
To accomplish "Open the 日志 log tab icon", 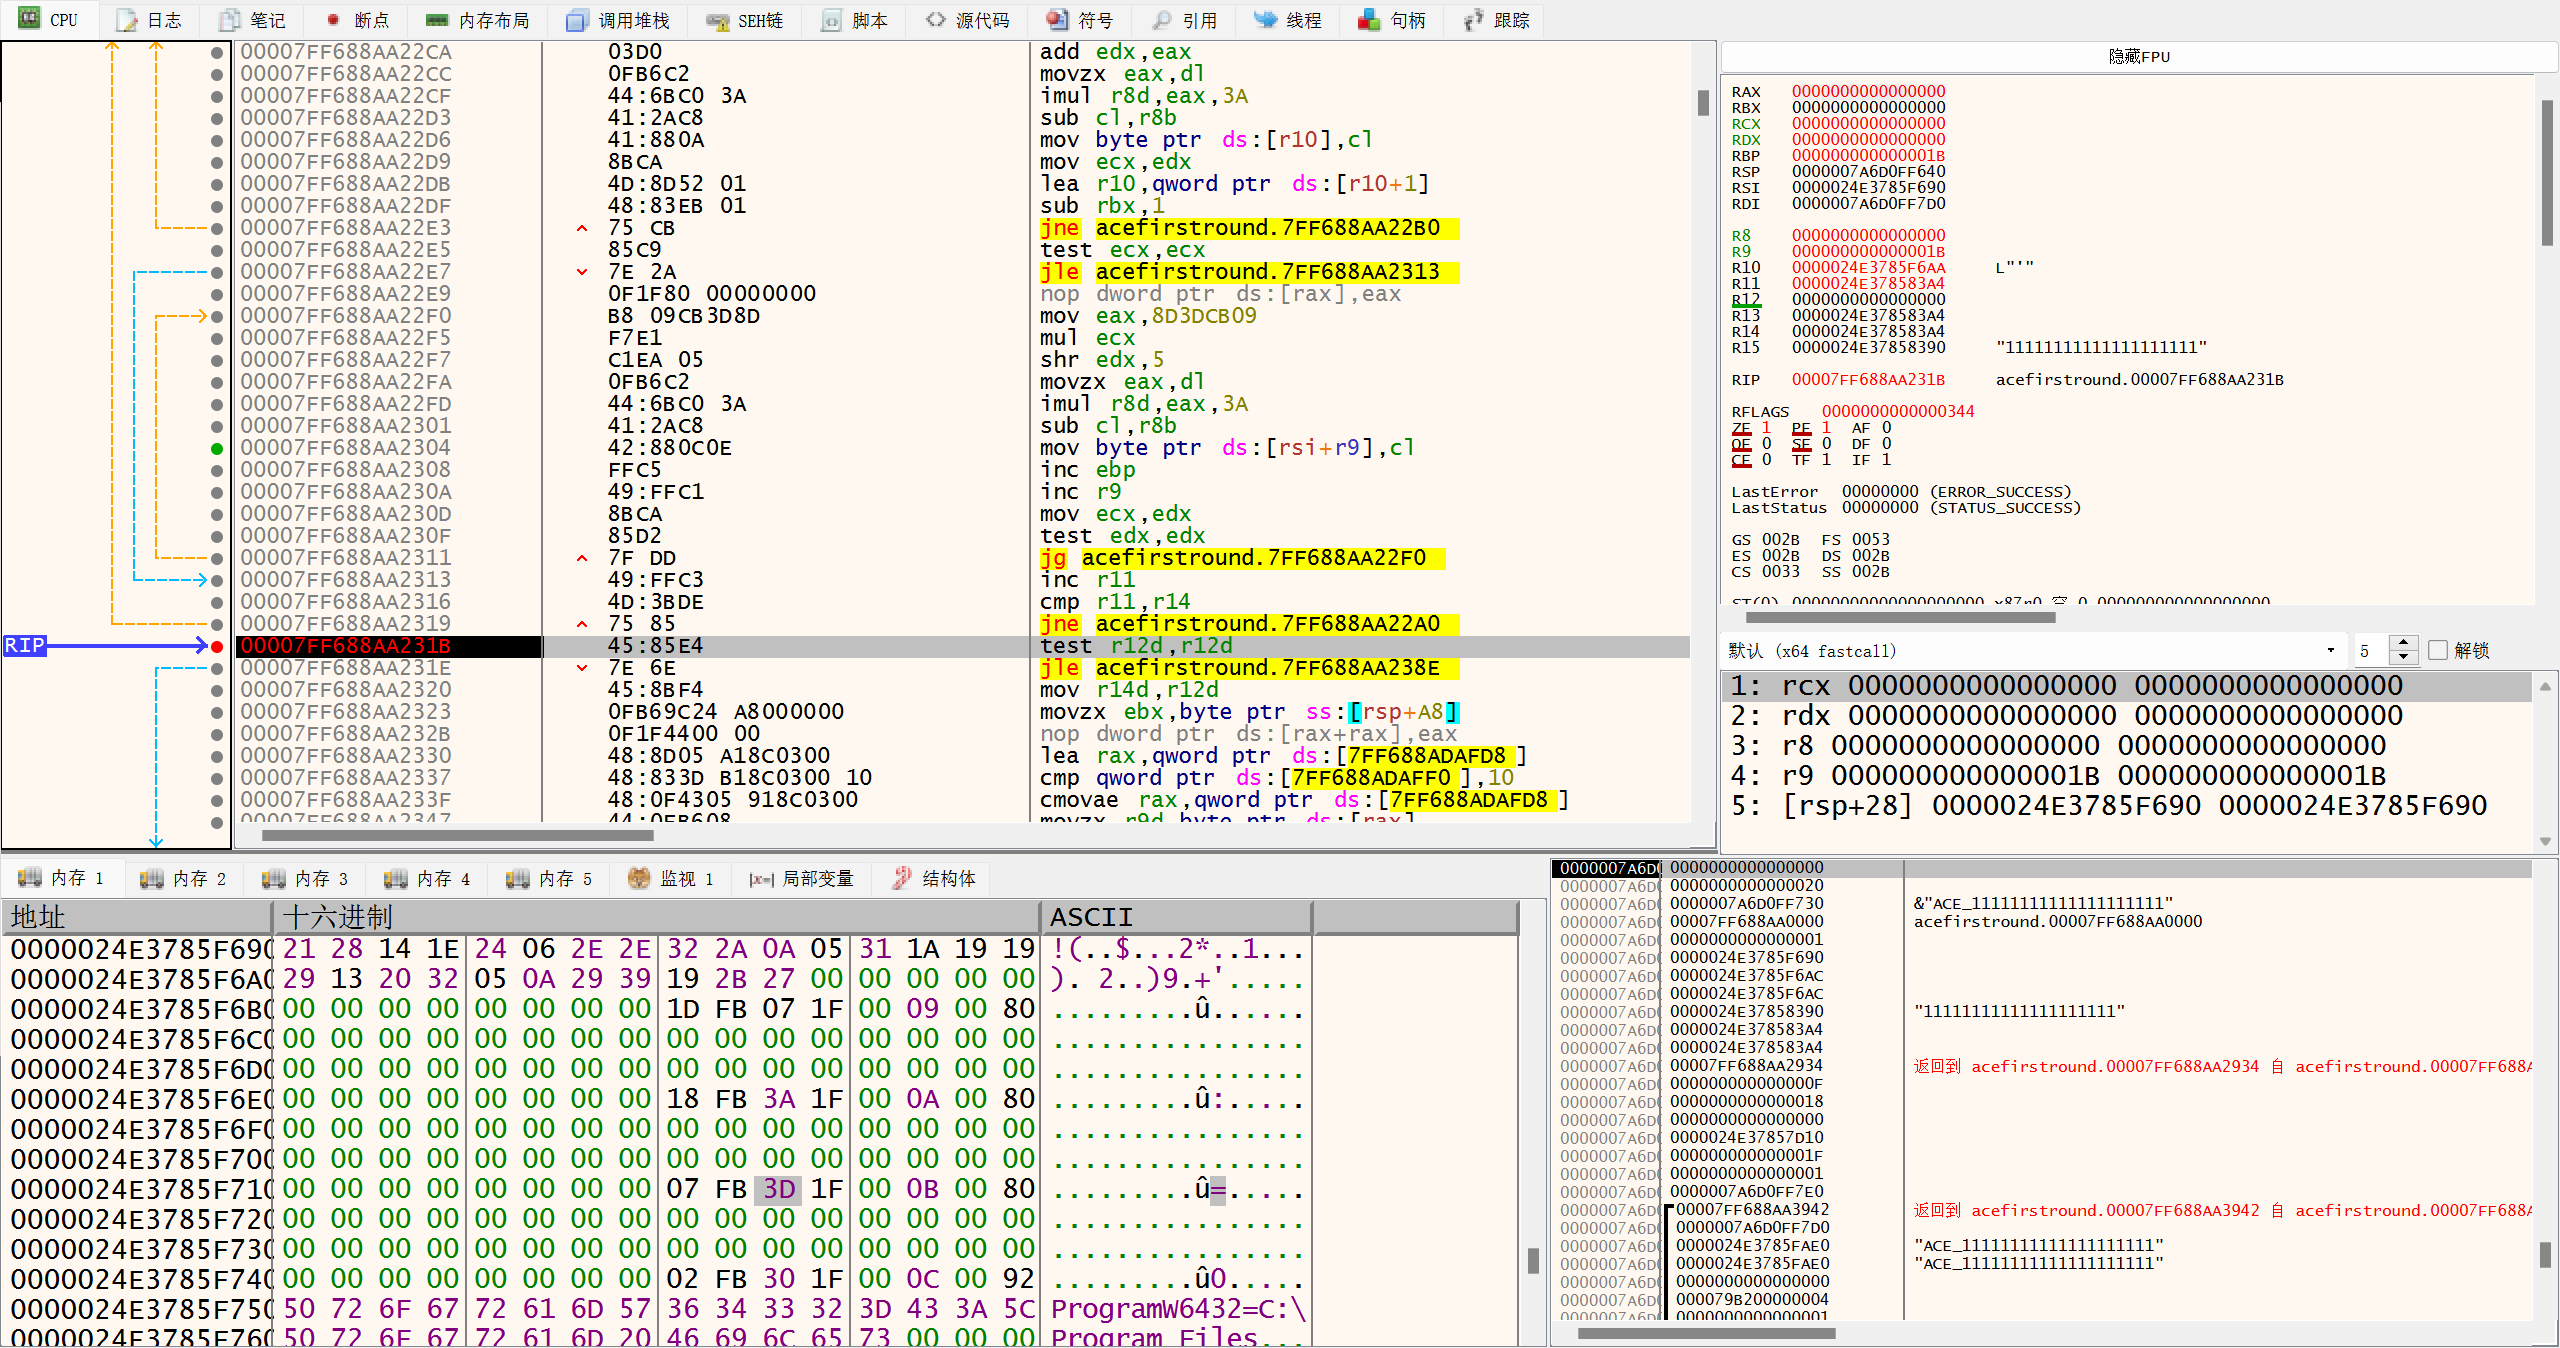I will click(x=127, y=20).
